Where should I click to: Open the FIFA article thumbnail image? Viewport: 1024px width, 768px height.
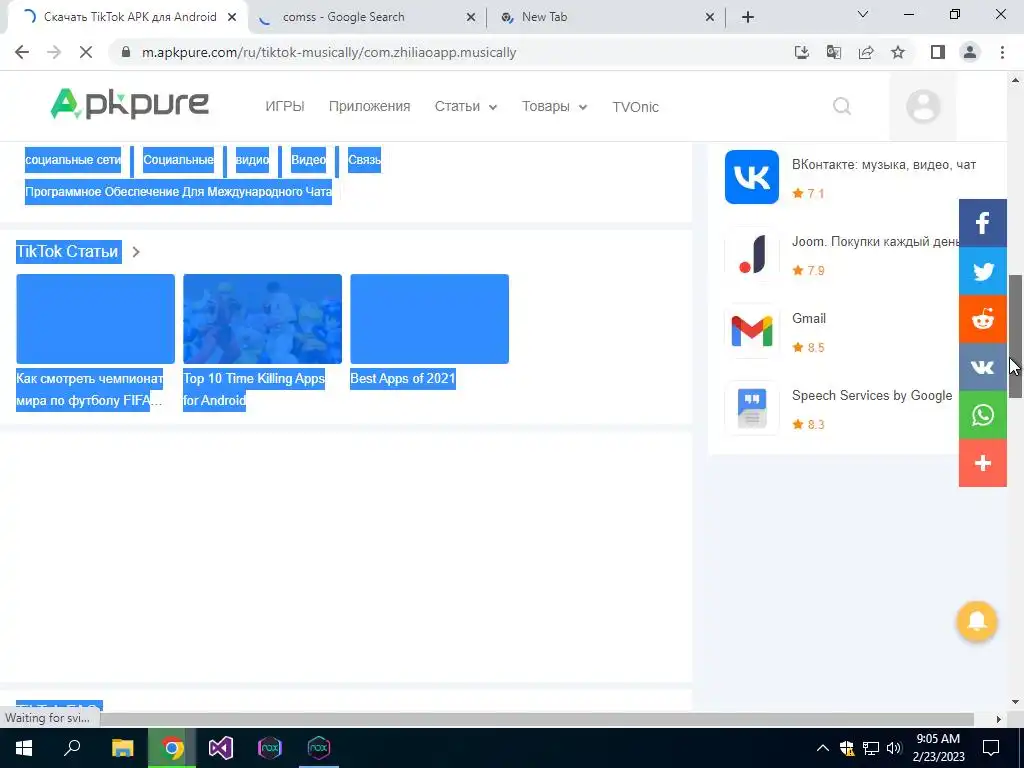point(95,319)
